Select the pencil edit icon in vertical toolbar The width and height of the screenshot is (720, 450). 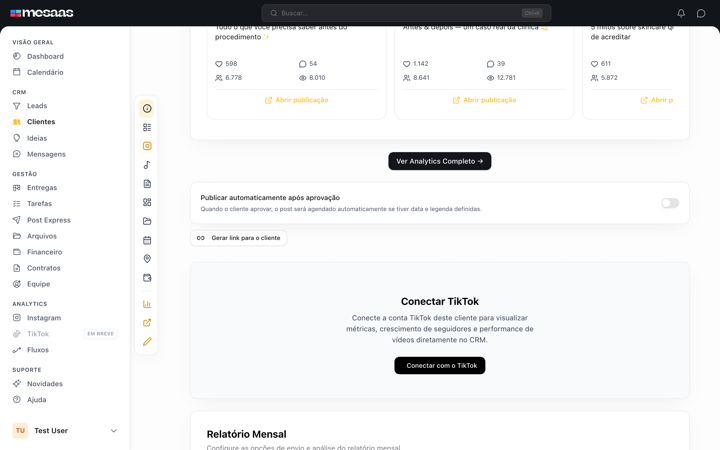(x=147, y=342)
